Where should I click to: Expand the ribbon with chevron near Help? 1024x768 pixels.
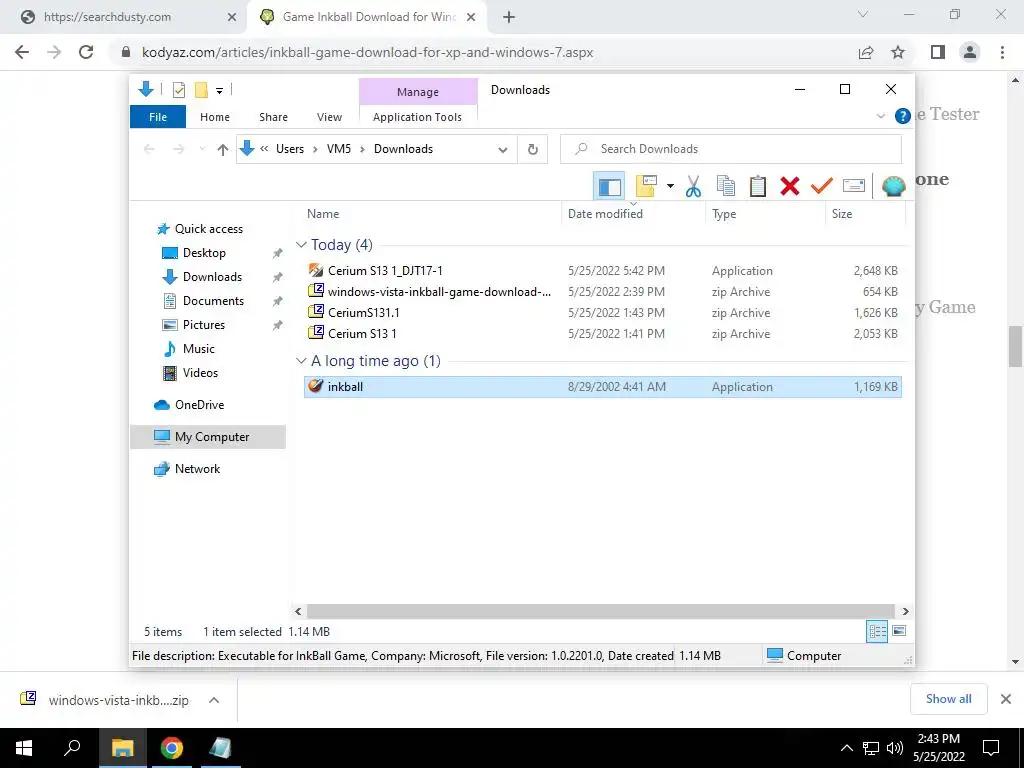(x=880, y=116)
